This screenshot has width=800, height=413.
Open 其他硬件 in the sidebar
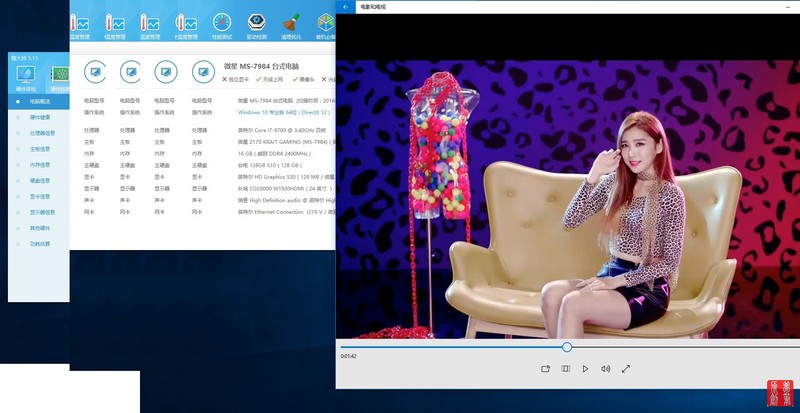point(39,228)
